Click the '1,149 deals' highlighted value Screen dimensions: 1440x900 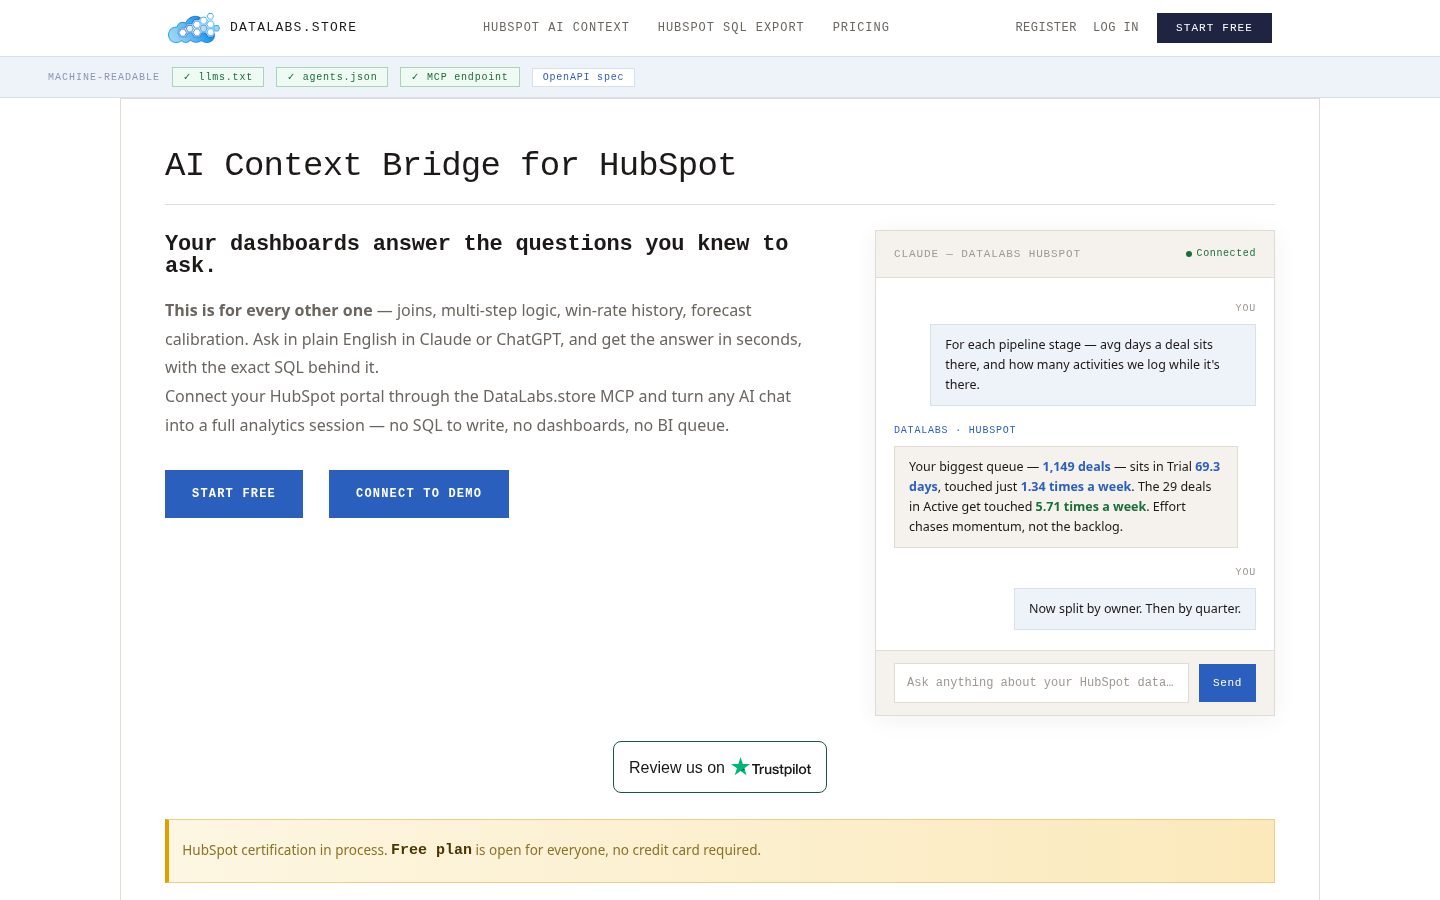1077,467
